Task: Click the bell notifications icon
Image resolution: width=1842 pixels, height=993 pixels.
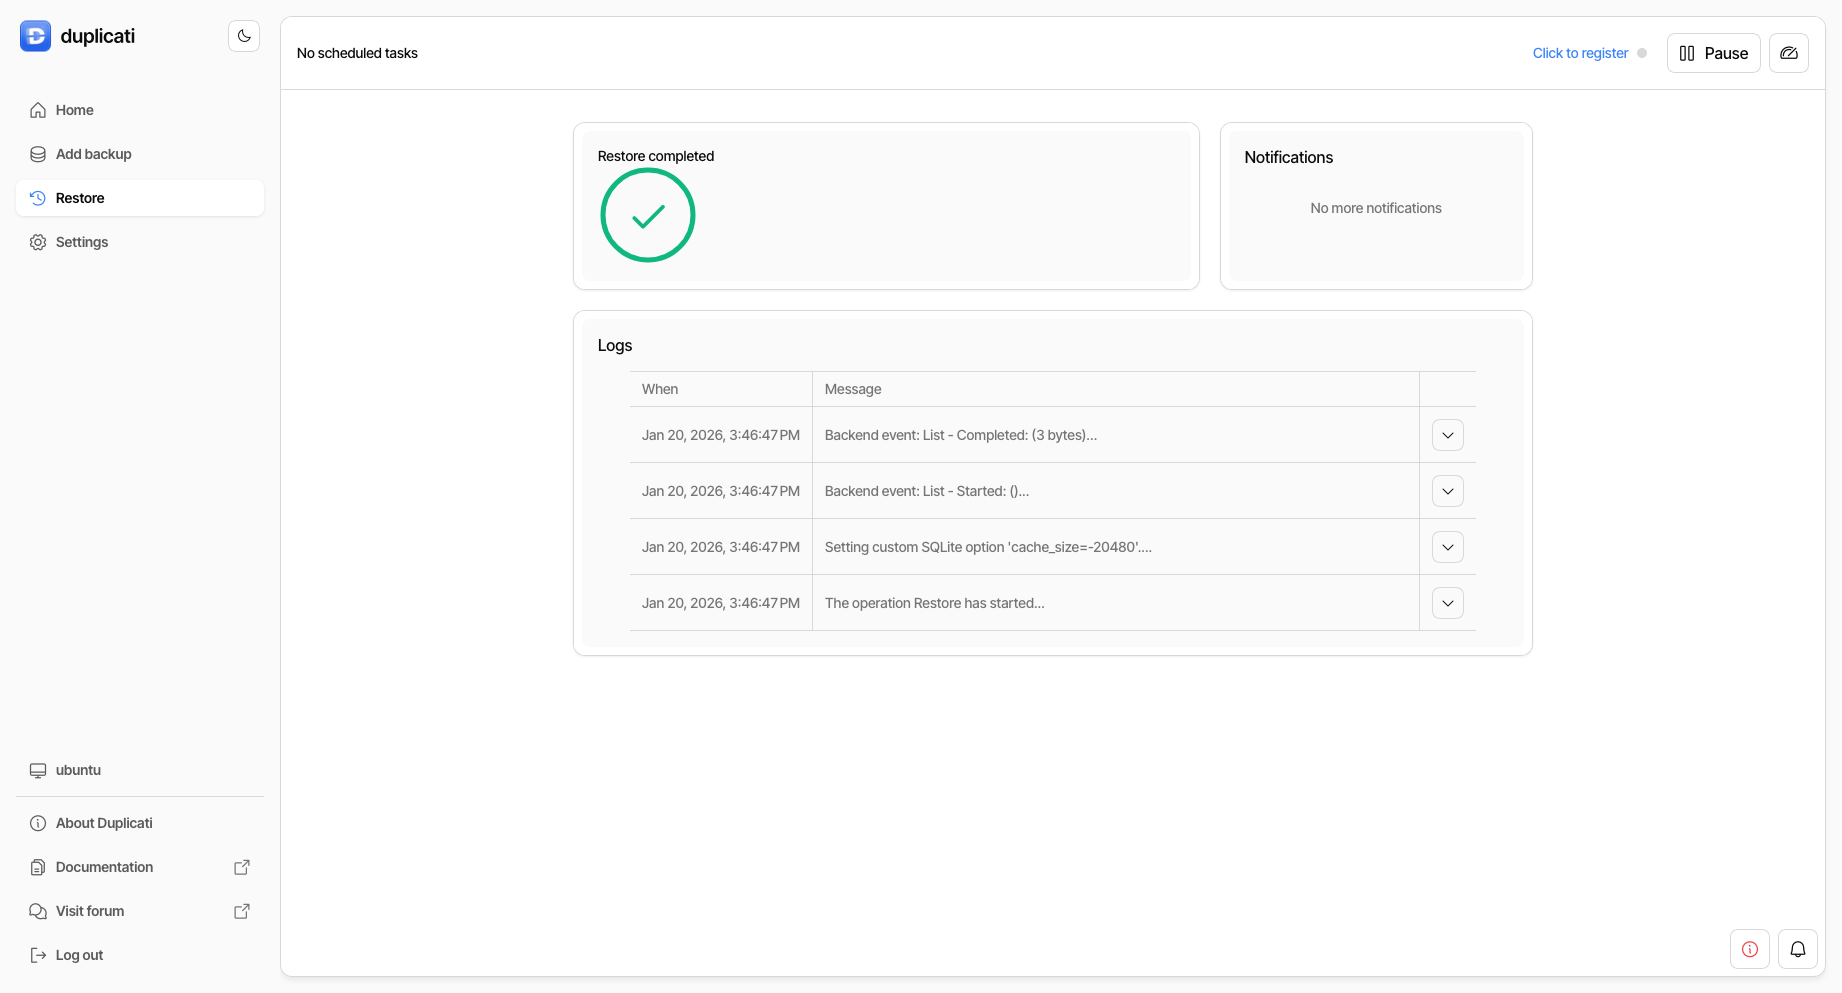Action: [x=1798, y=949]
